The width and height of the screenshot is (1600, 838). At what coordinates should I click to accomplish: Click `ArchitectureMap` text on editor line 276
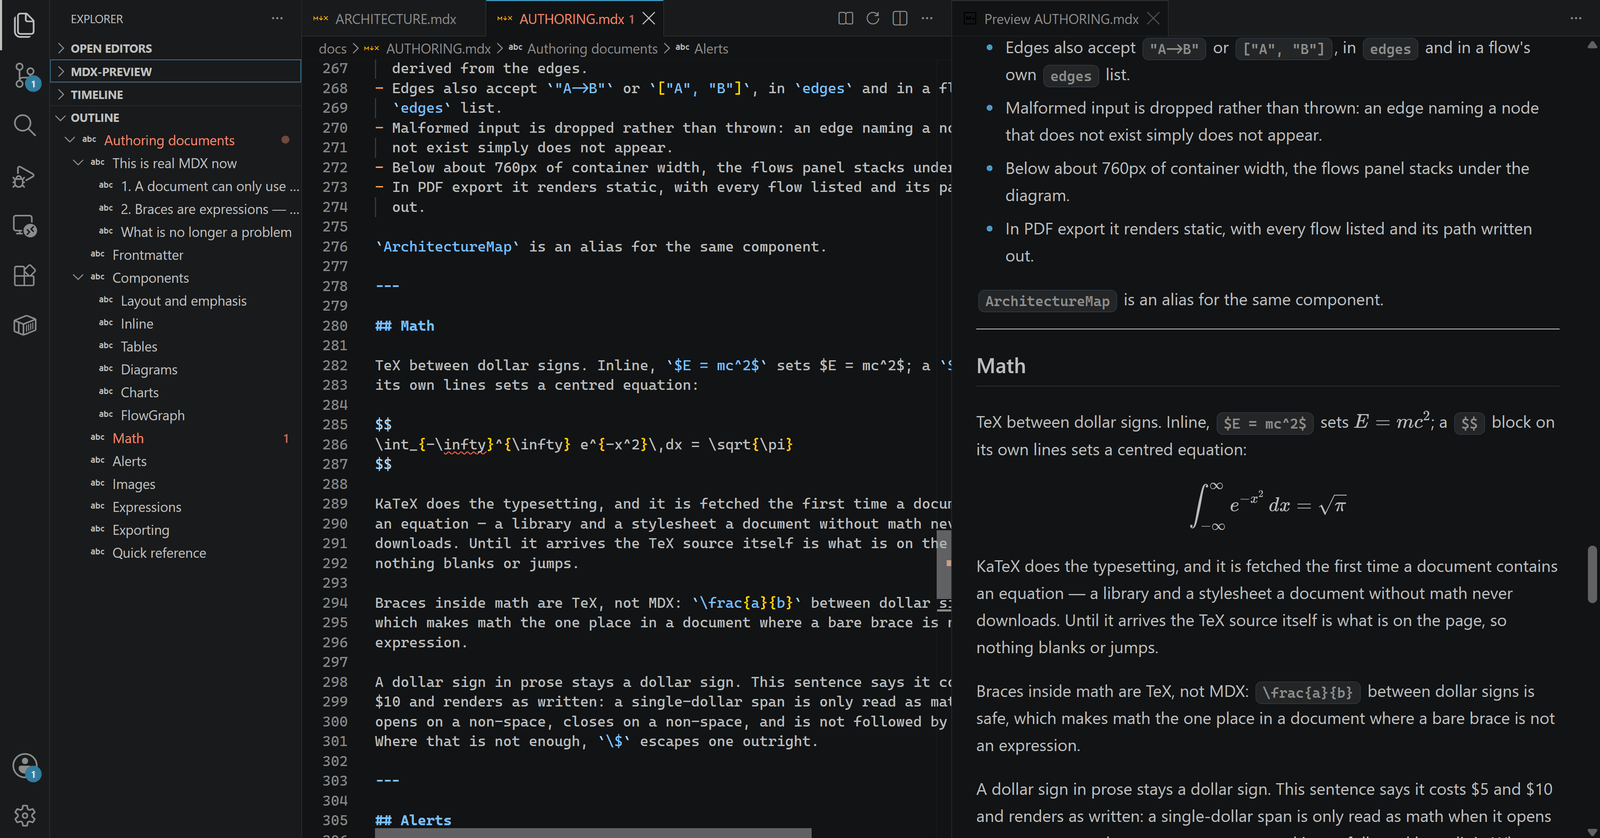(447, 247)
